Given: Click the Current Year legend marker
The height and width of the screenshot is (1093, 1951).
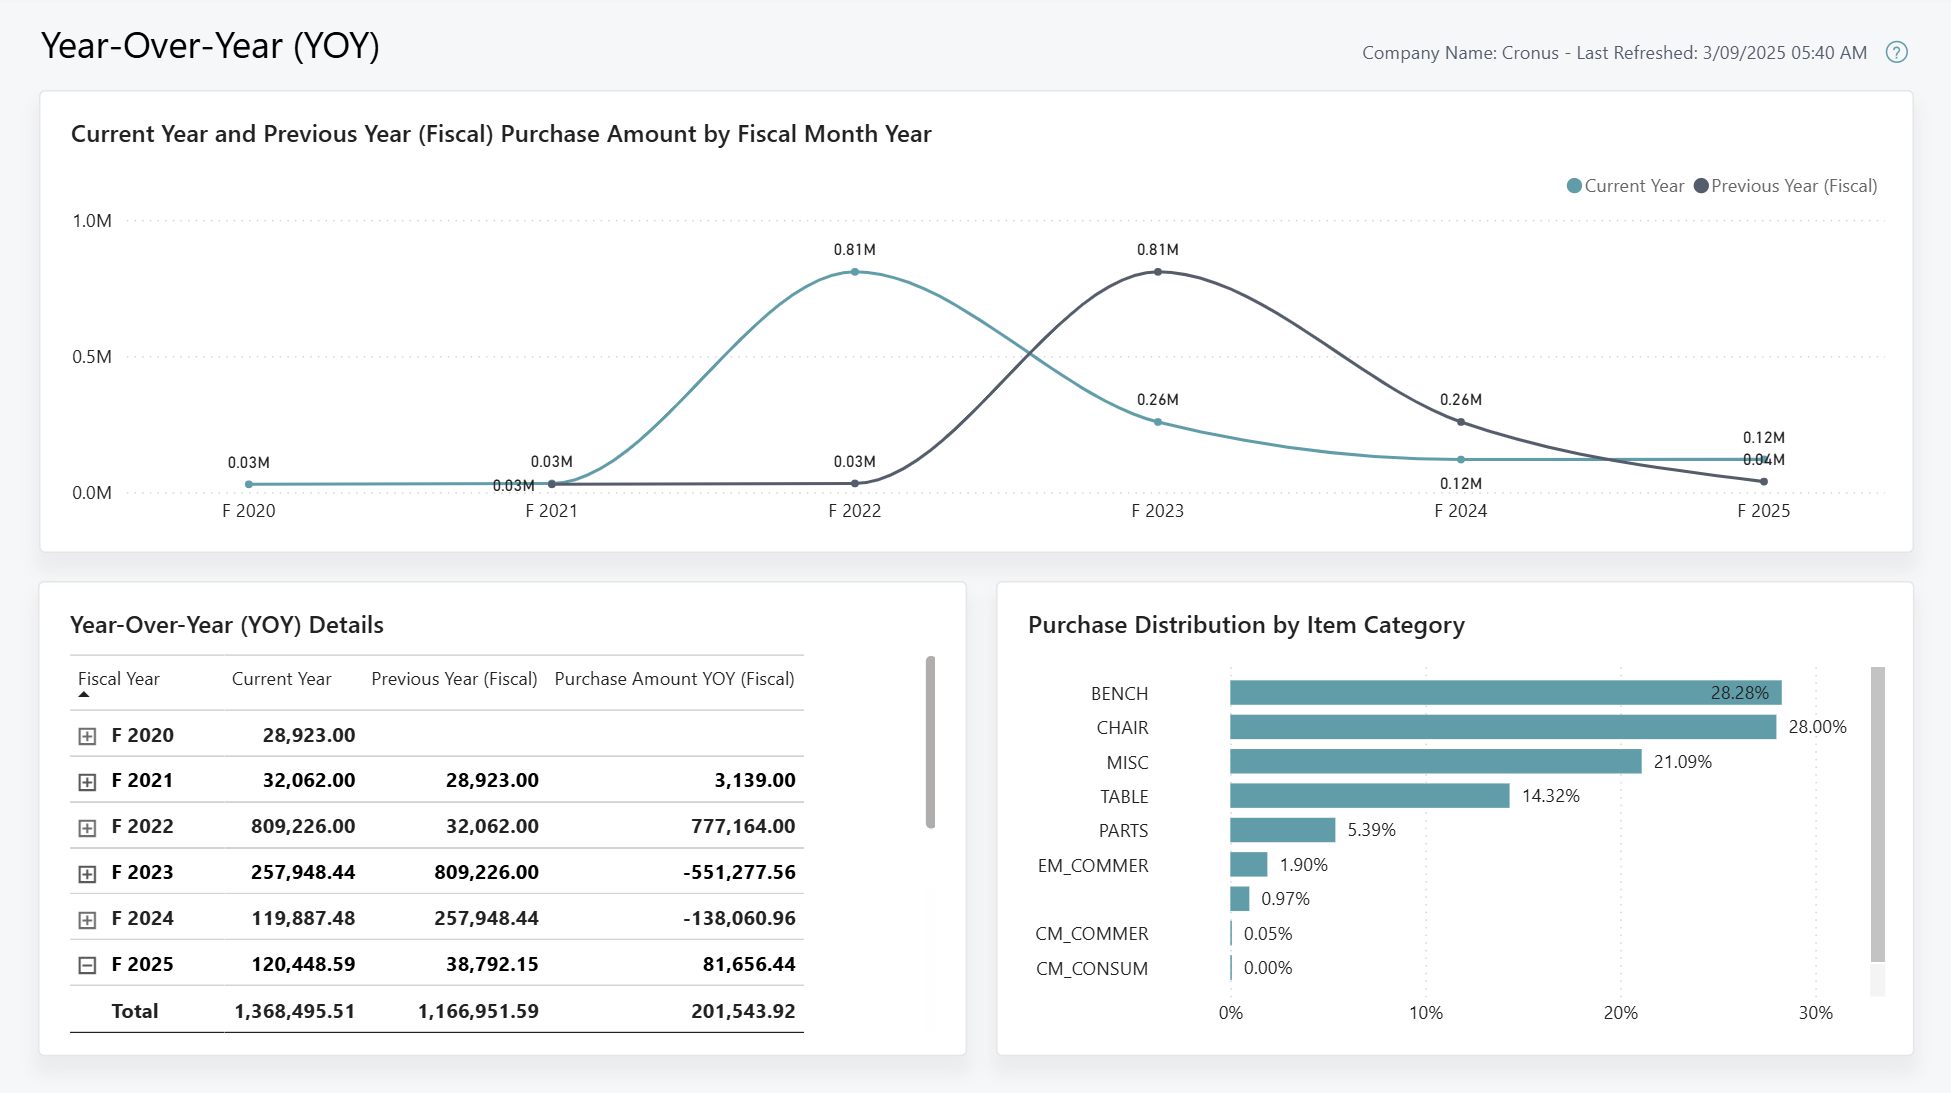Looking at the screenshot, I should [x=1573, y=186].
